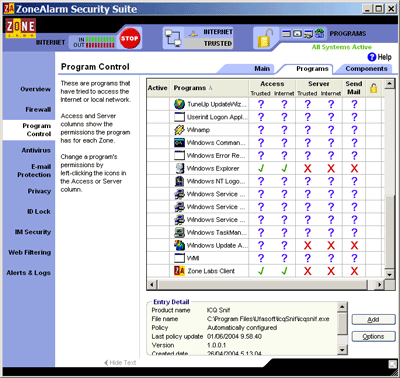Click the TRUSTED zone label
This screenshot has height=378, width=400.
pyautogui.click(x=217, y=44)
